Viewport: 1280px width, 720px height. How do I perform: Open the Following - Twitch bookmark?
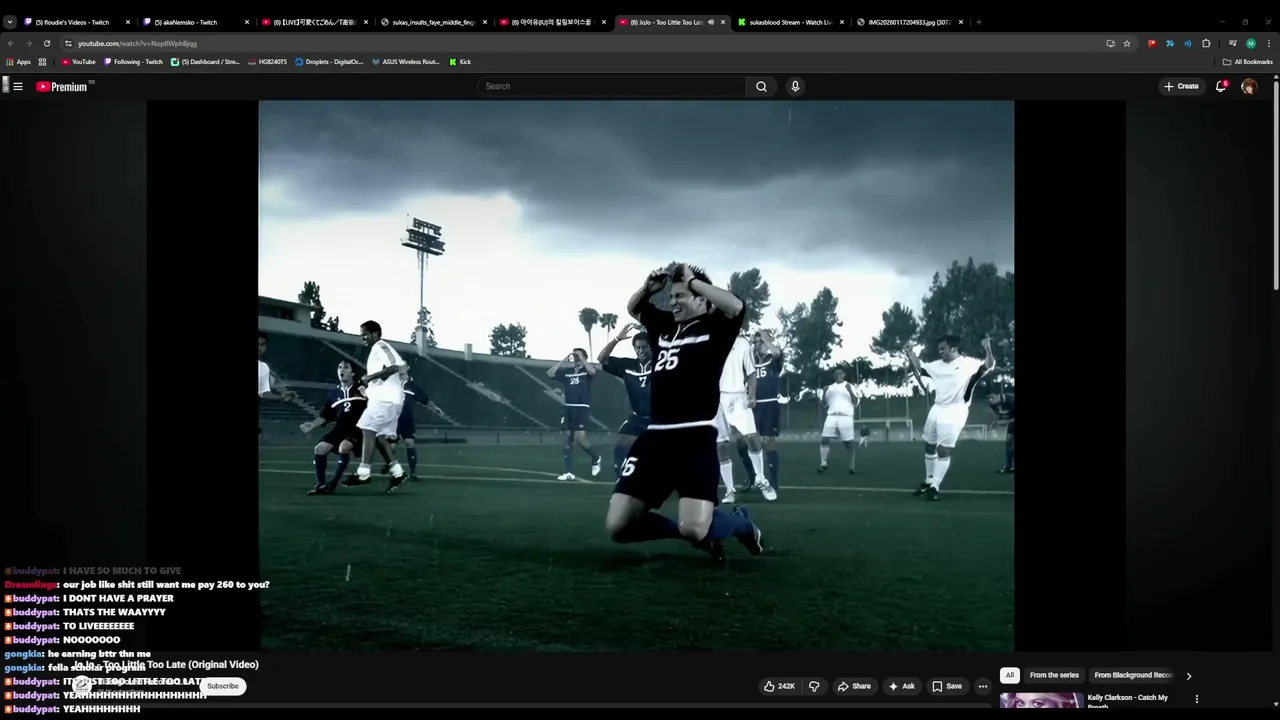[133, 62]
